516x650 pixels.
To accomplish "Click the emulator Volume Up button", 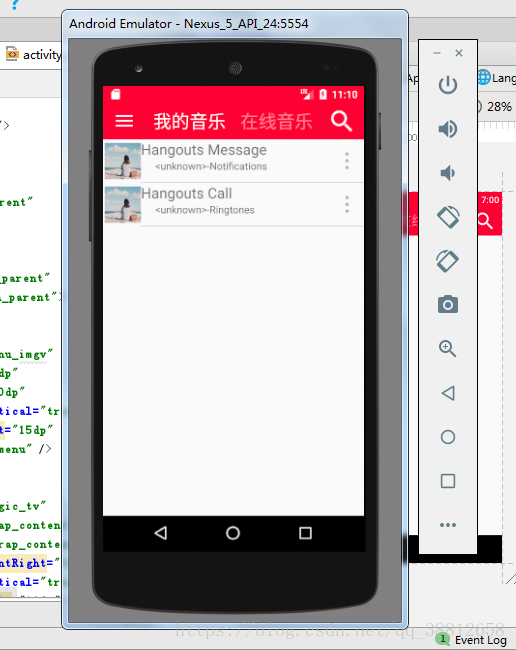I will pyautogui.click(x=448, y=129).
